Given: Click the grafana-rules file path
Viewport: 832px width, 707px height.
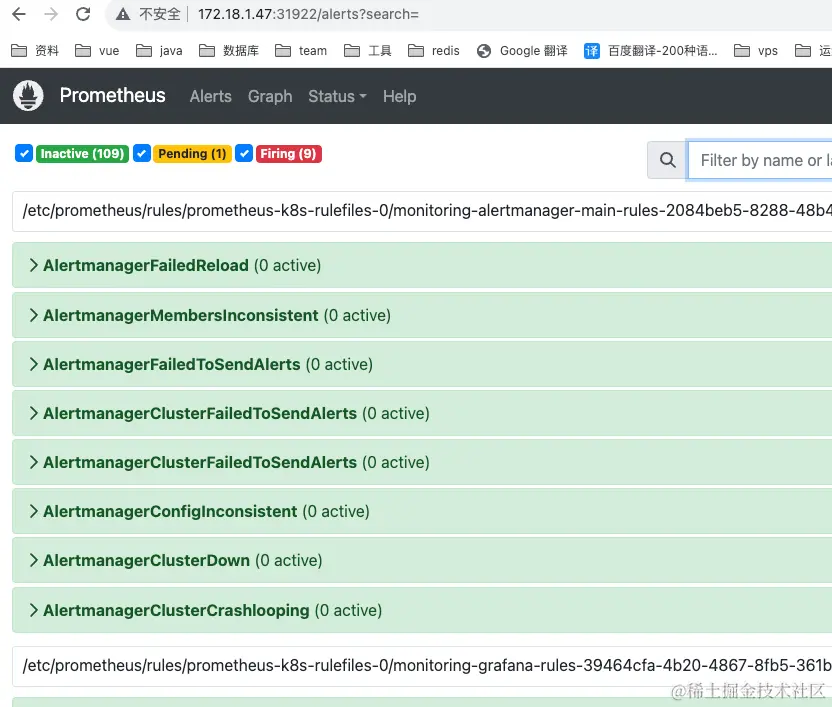Looking at the screenshot, I should pos(427,665).
